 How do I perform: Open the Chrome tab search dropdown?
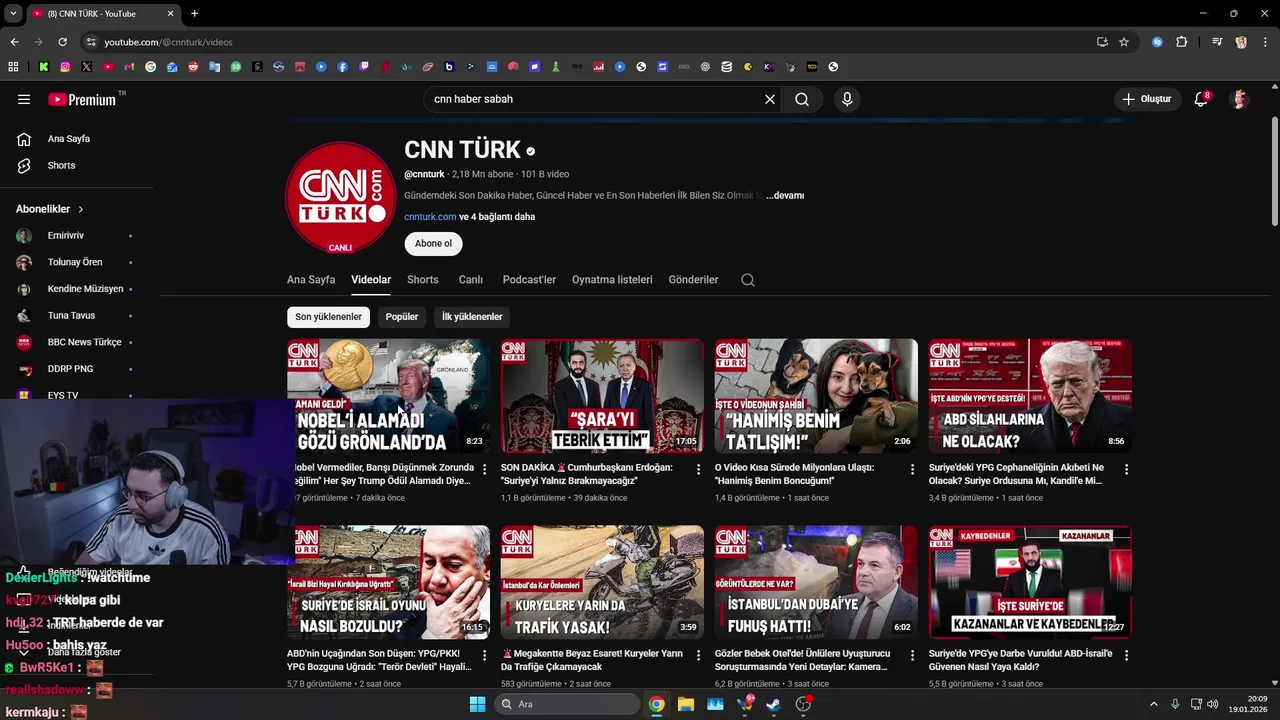pyautogui.click(x=13, y=14)
